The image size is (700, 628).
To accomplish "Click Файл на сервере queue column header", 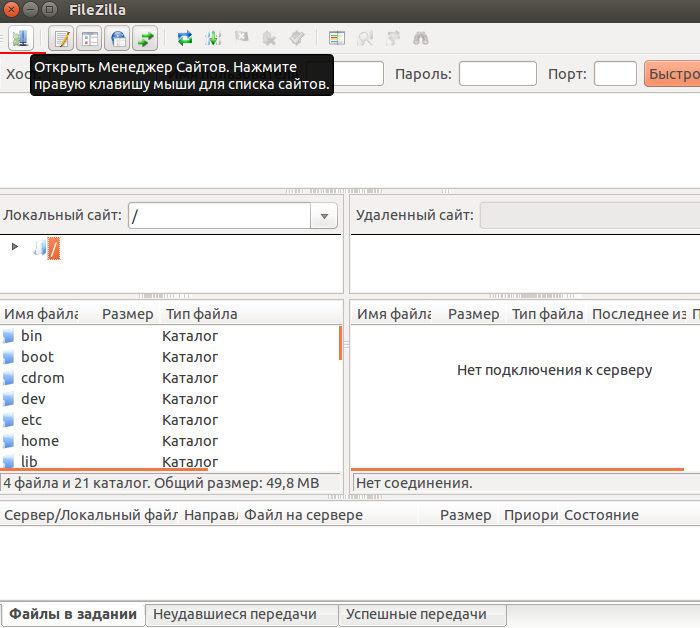I will (329, 515).
